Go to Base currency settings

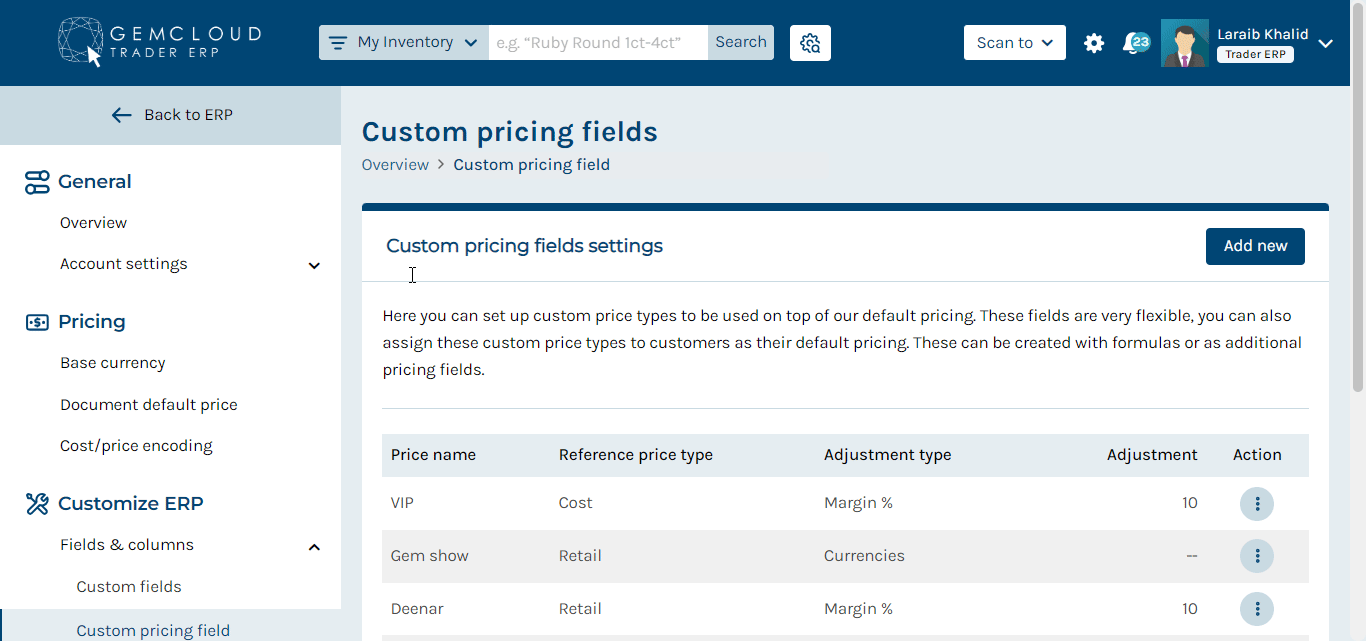(x=113, y=363)
